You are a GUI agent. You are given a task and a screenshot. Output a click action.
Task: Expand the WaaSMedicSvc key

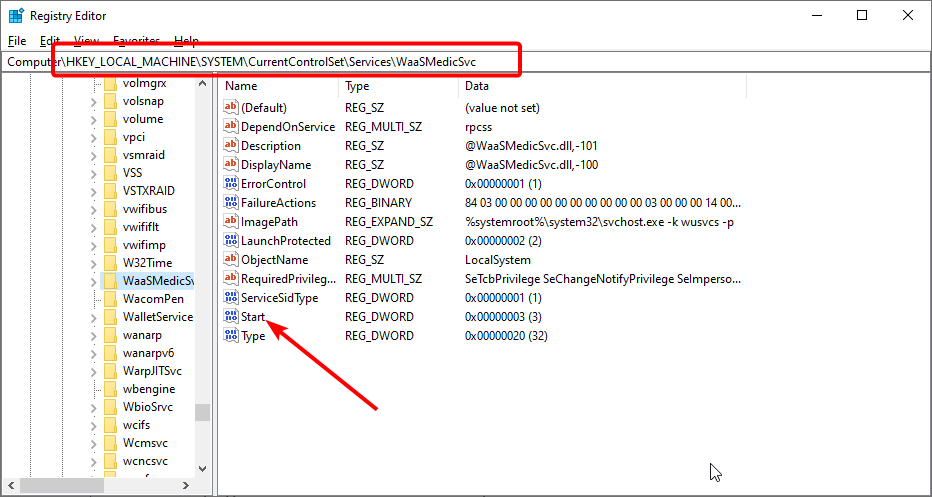coord(93,281)
